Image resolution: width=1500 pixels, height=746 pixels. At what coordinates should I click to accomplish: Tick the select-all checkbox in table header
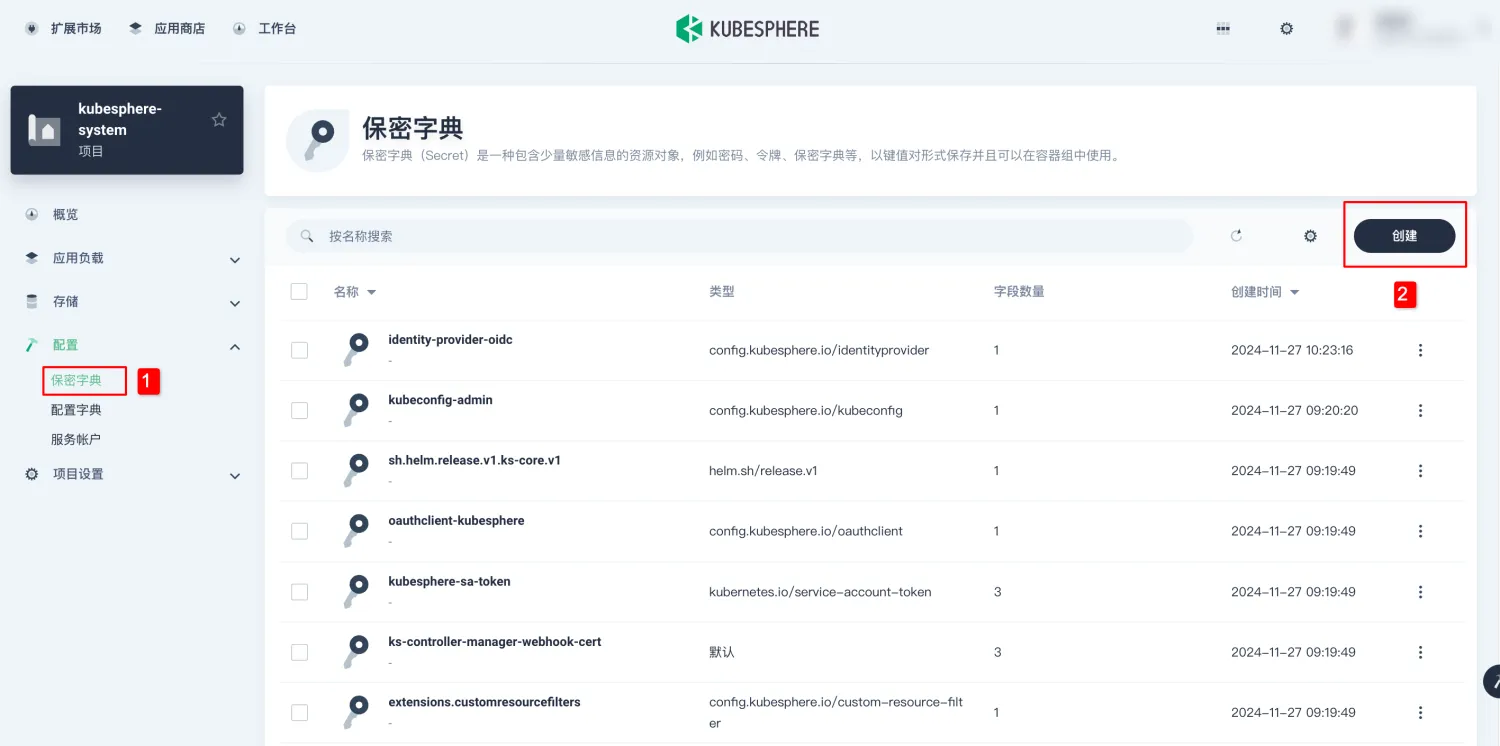[x=299, y=292]
